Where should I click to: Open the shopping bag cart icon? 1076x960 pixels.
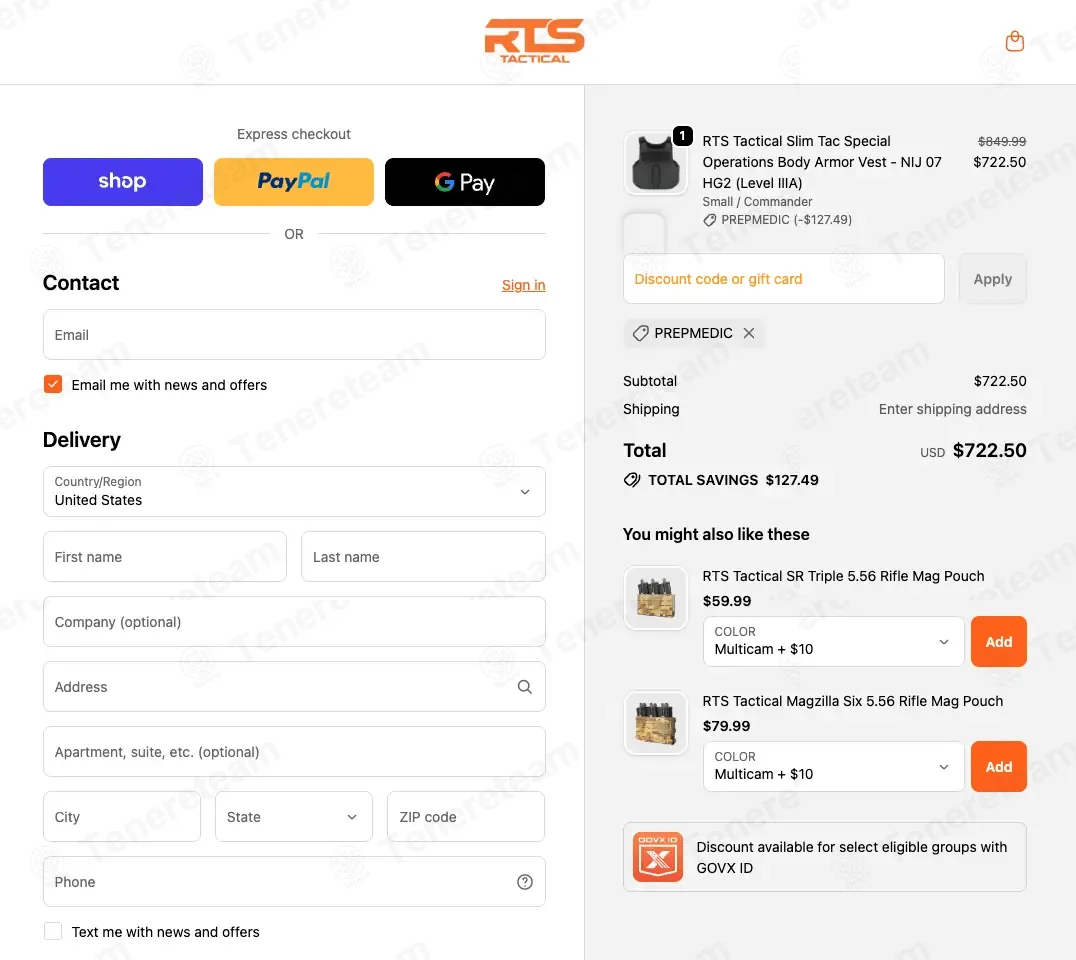(x=1014, y=41)
